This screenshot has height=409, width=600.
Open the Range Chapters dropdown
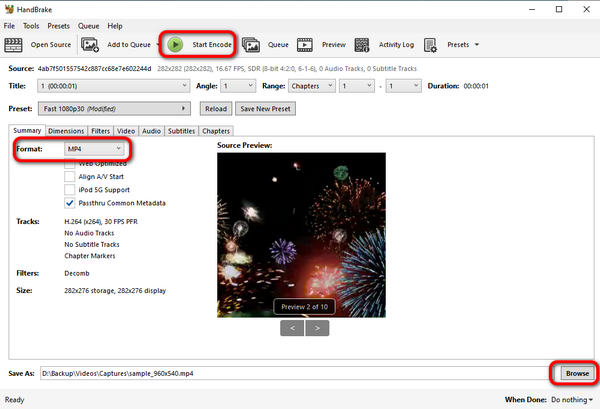click(x=312, y=86)
